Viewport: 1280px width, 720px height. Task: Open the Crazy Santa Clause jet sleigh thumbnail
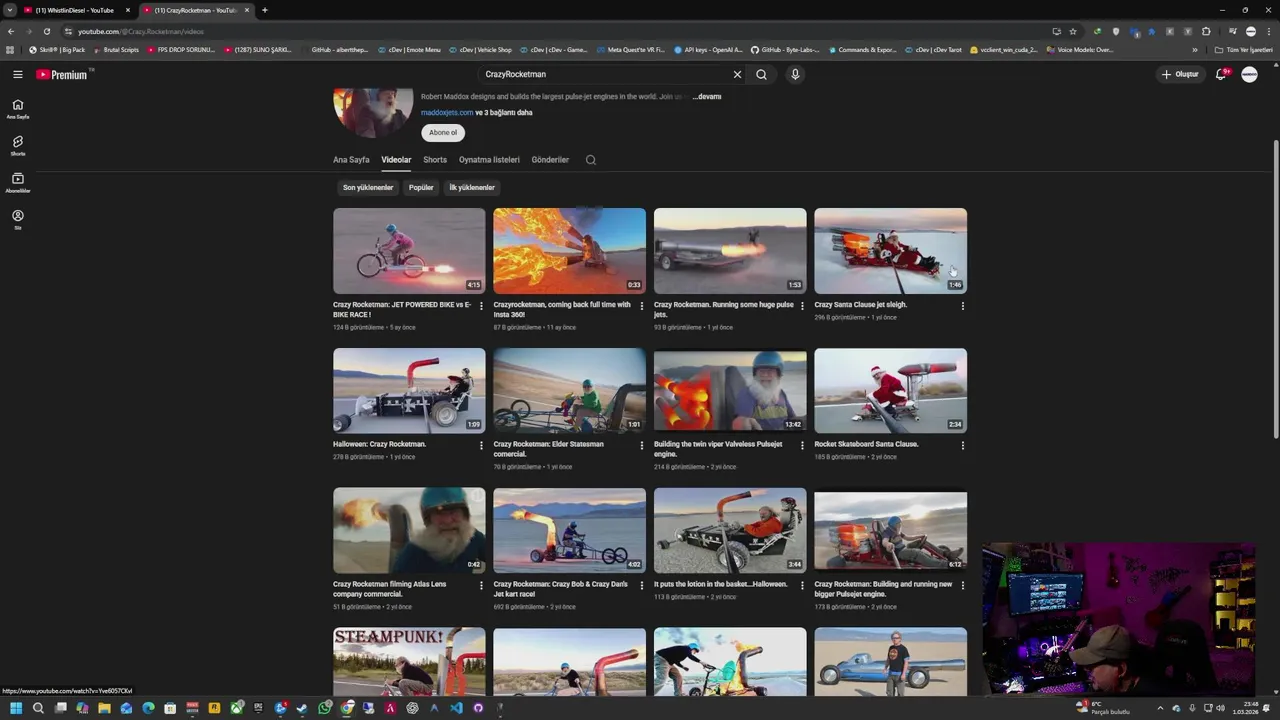click(890, 250)
